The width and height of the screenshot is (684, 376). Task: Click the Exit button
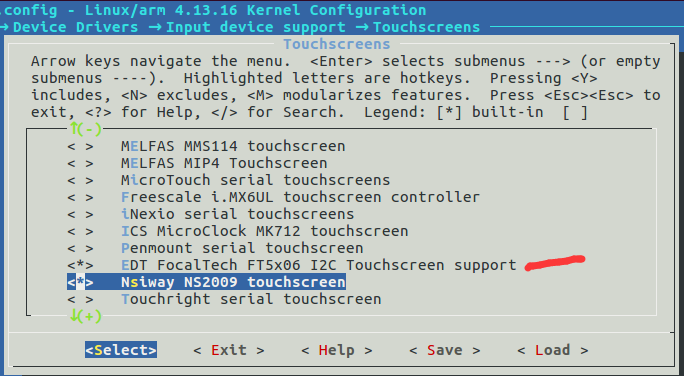click(229, 350)
